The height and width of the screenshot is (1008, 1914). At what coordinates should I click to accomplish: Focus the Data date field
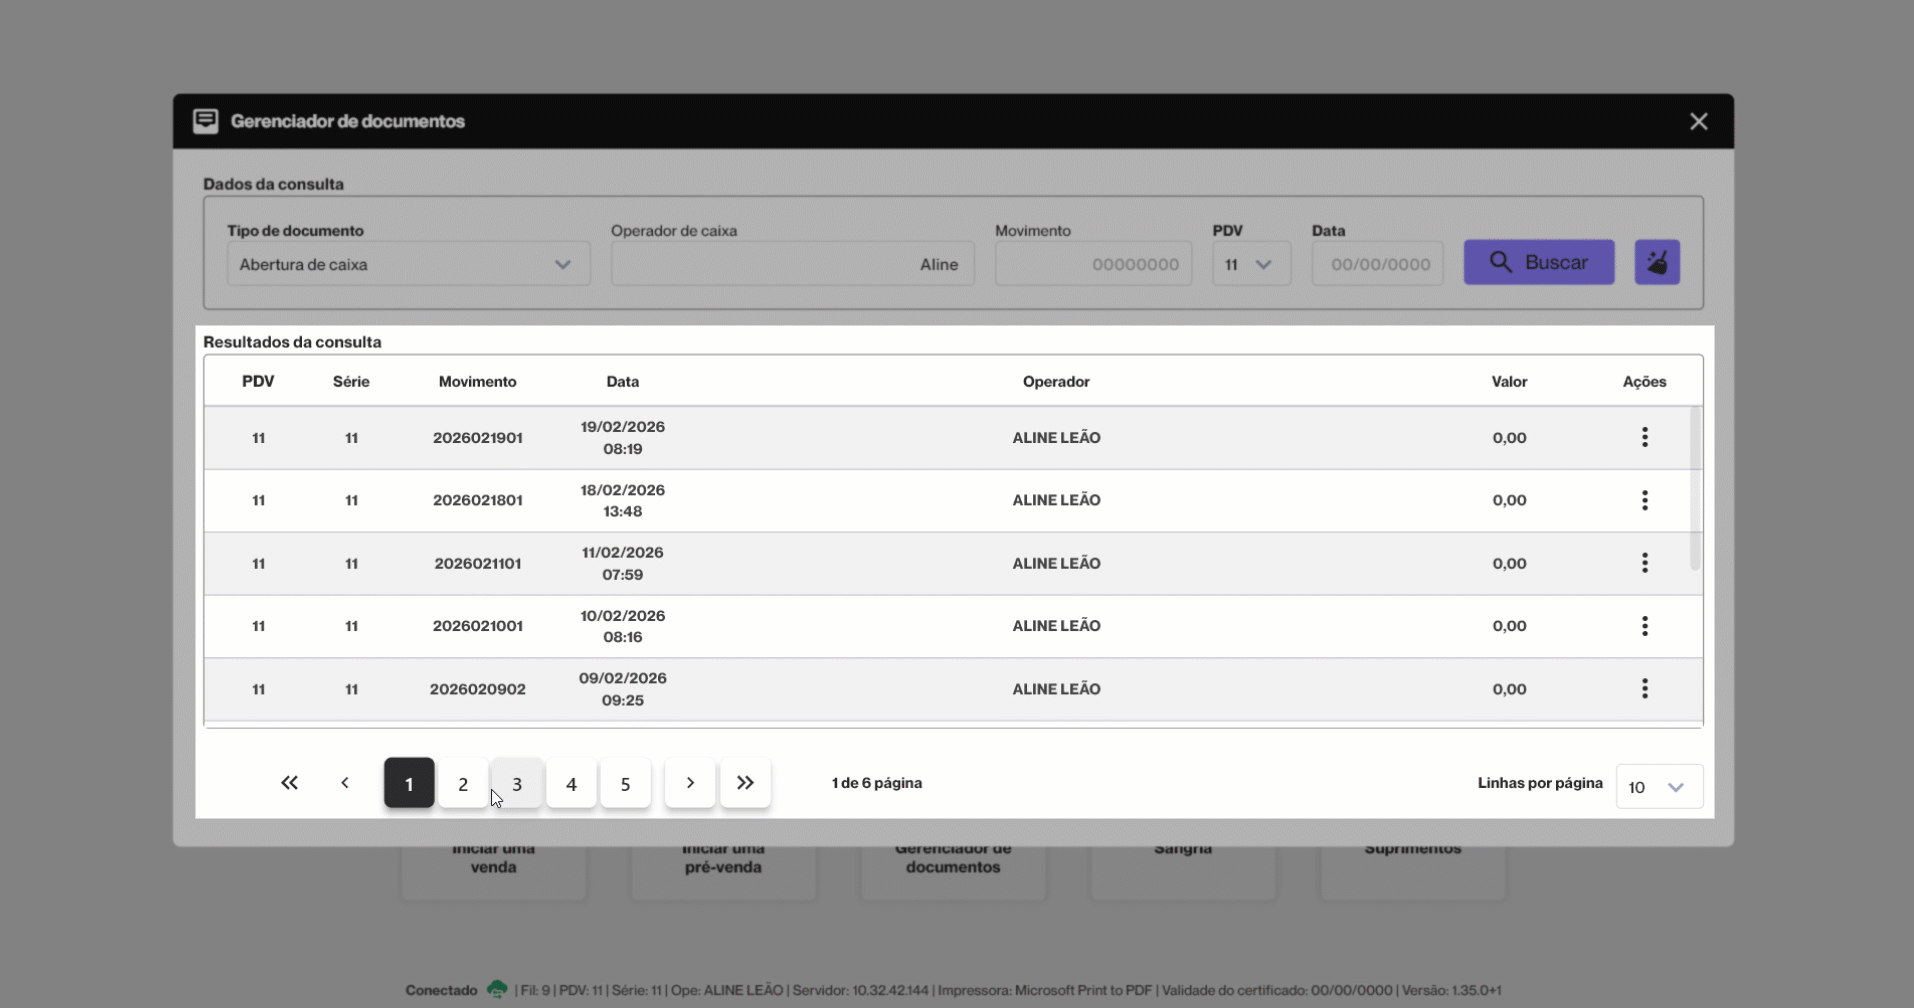coord(1377,265)
